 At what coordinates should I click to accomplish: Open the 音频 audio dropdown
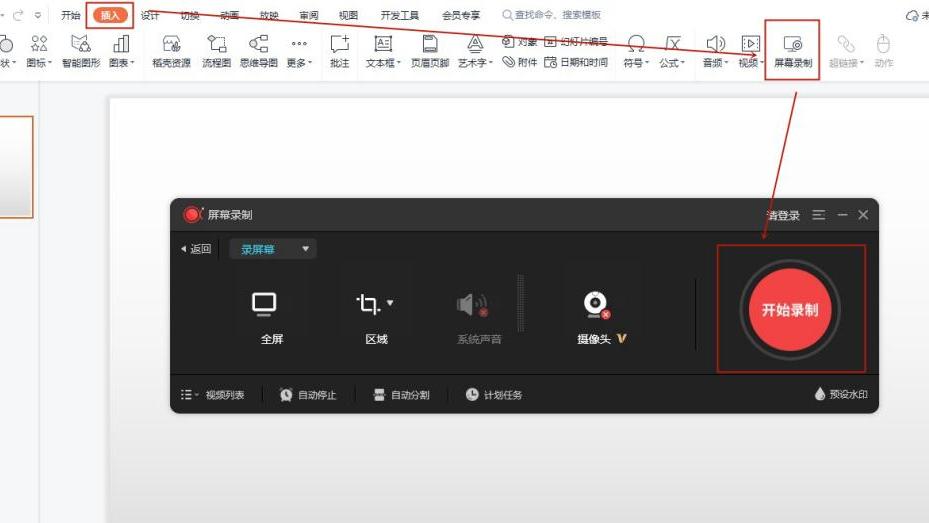715,51
